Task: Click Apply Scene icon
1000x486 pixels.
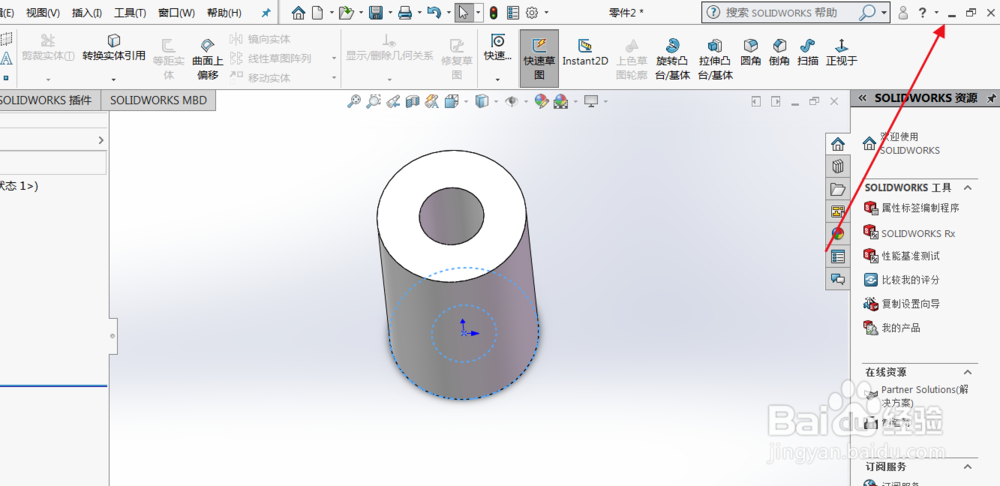Action: (x=561, y=101)
